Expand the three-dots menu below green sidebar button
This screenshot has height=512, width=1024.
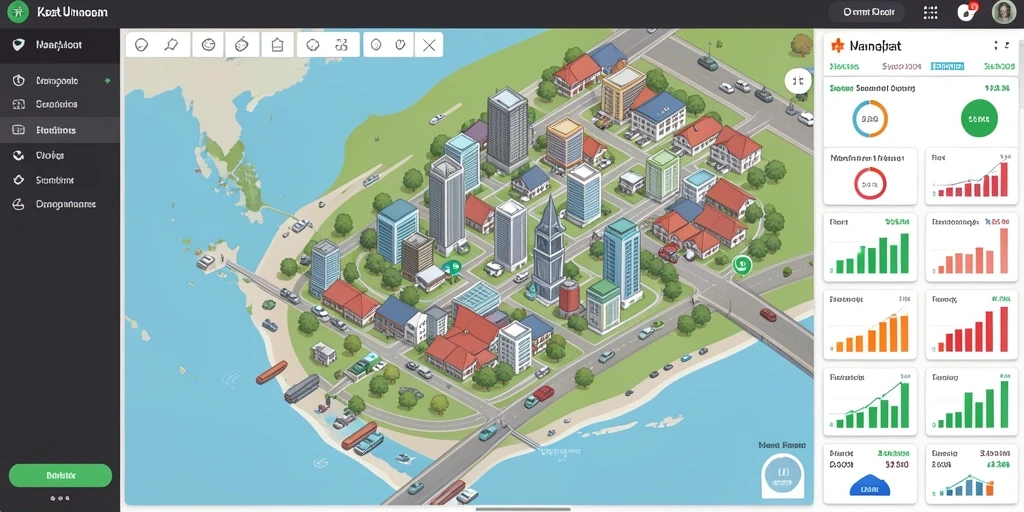60,498
